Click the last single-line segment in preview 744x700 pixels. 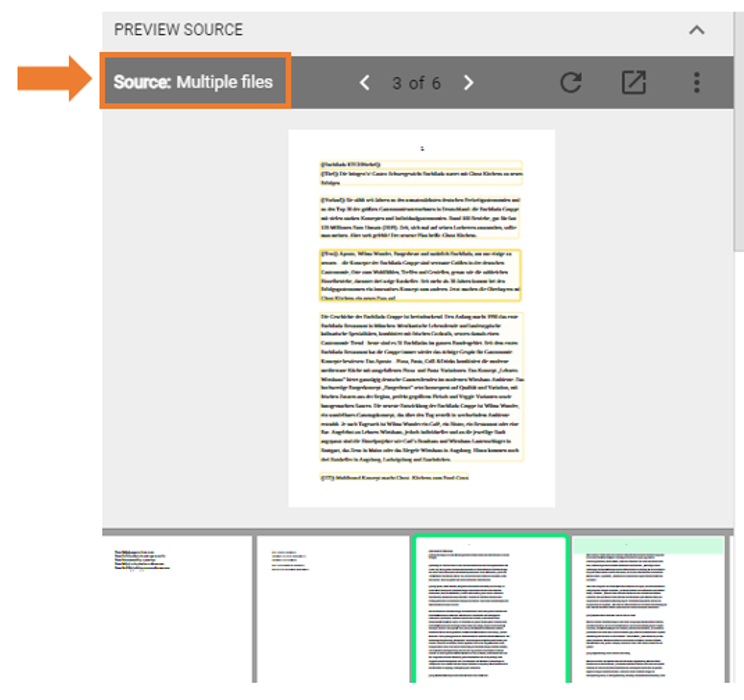(x=394, y=478)
